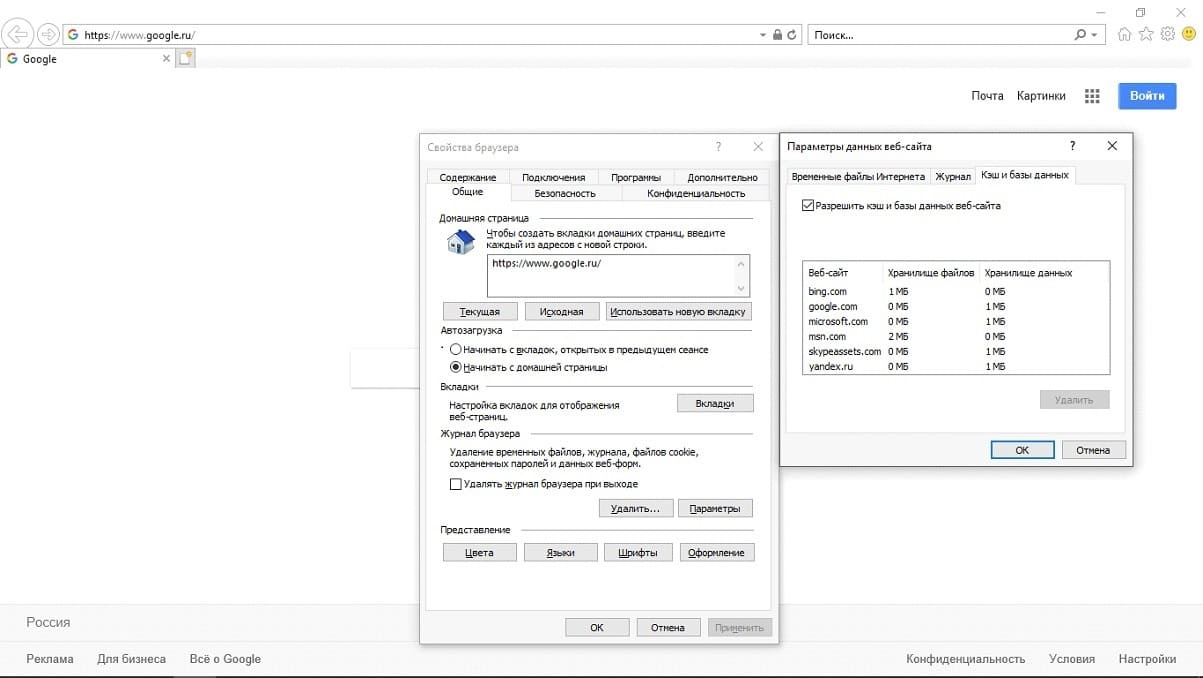Expand the address bar autocomplete dropdown arrow
Viewport: 1203px width, 678px height.
[763, 35]
